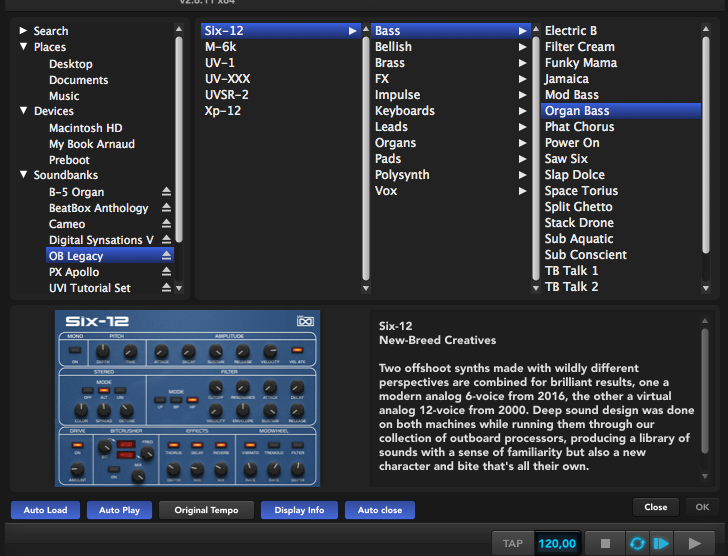Image resolution: width=728 pixels, height=556 pixels.
Task: Open the FX category submenu arrow
Action: (x=522, y=79)
